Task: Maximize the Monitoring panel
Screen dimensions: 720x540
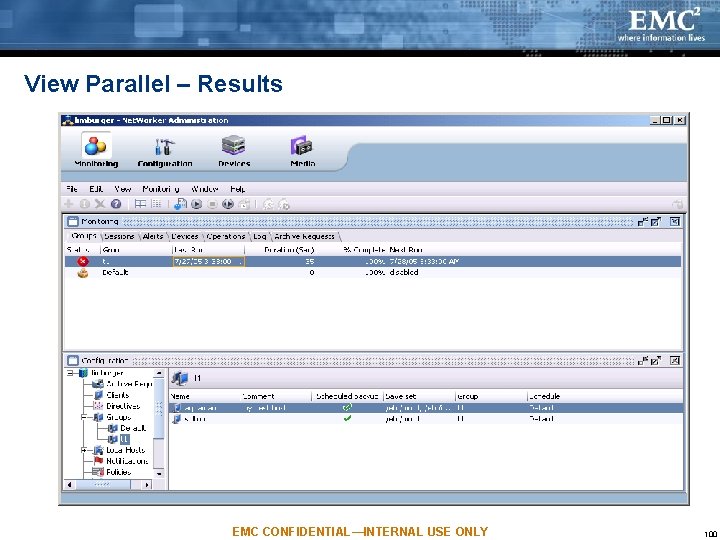Action: (x=656, y=222)
